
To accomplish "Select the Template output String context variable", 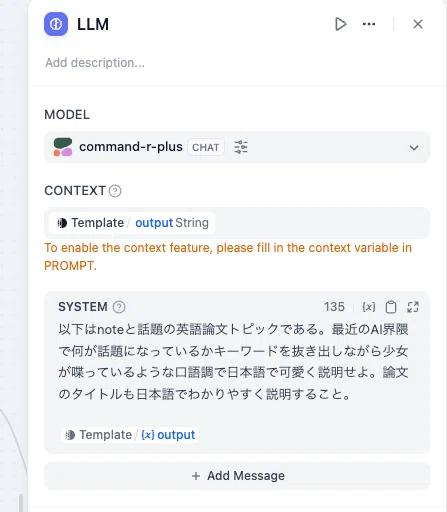I will (x=132, y=223).
